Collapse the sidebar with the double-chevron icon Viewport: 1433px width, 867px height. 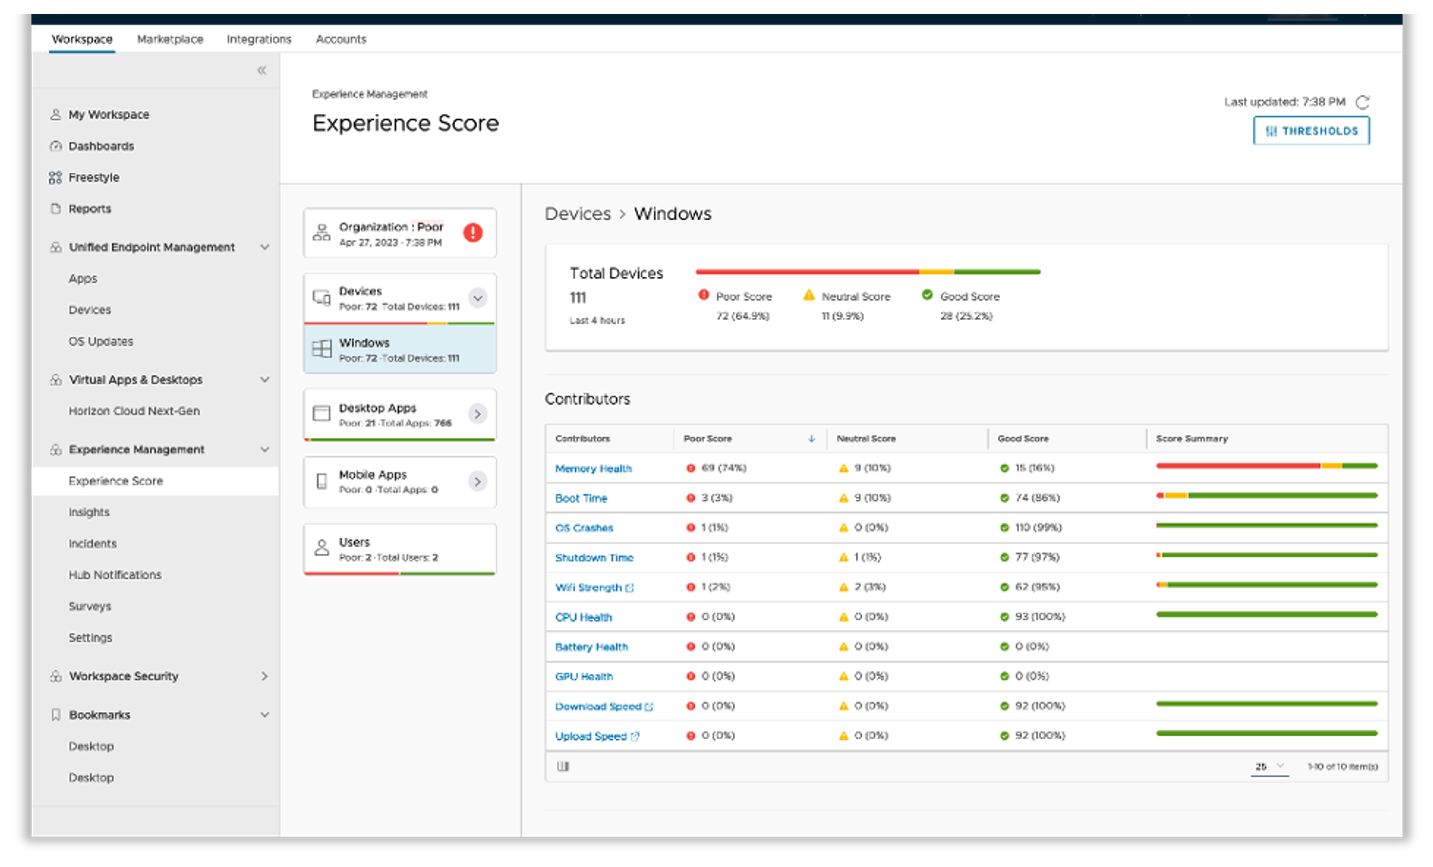coord(261,71)
